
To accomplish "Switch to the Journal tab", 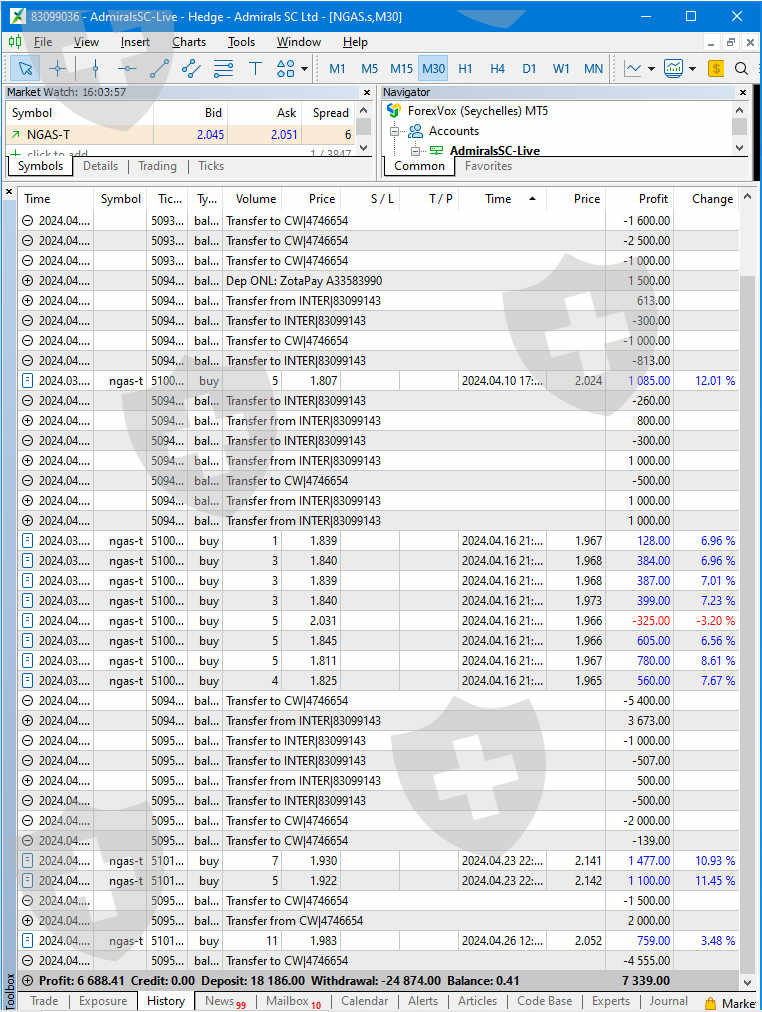I will tap(668, 1001).
